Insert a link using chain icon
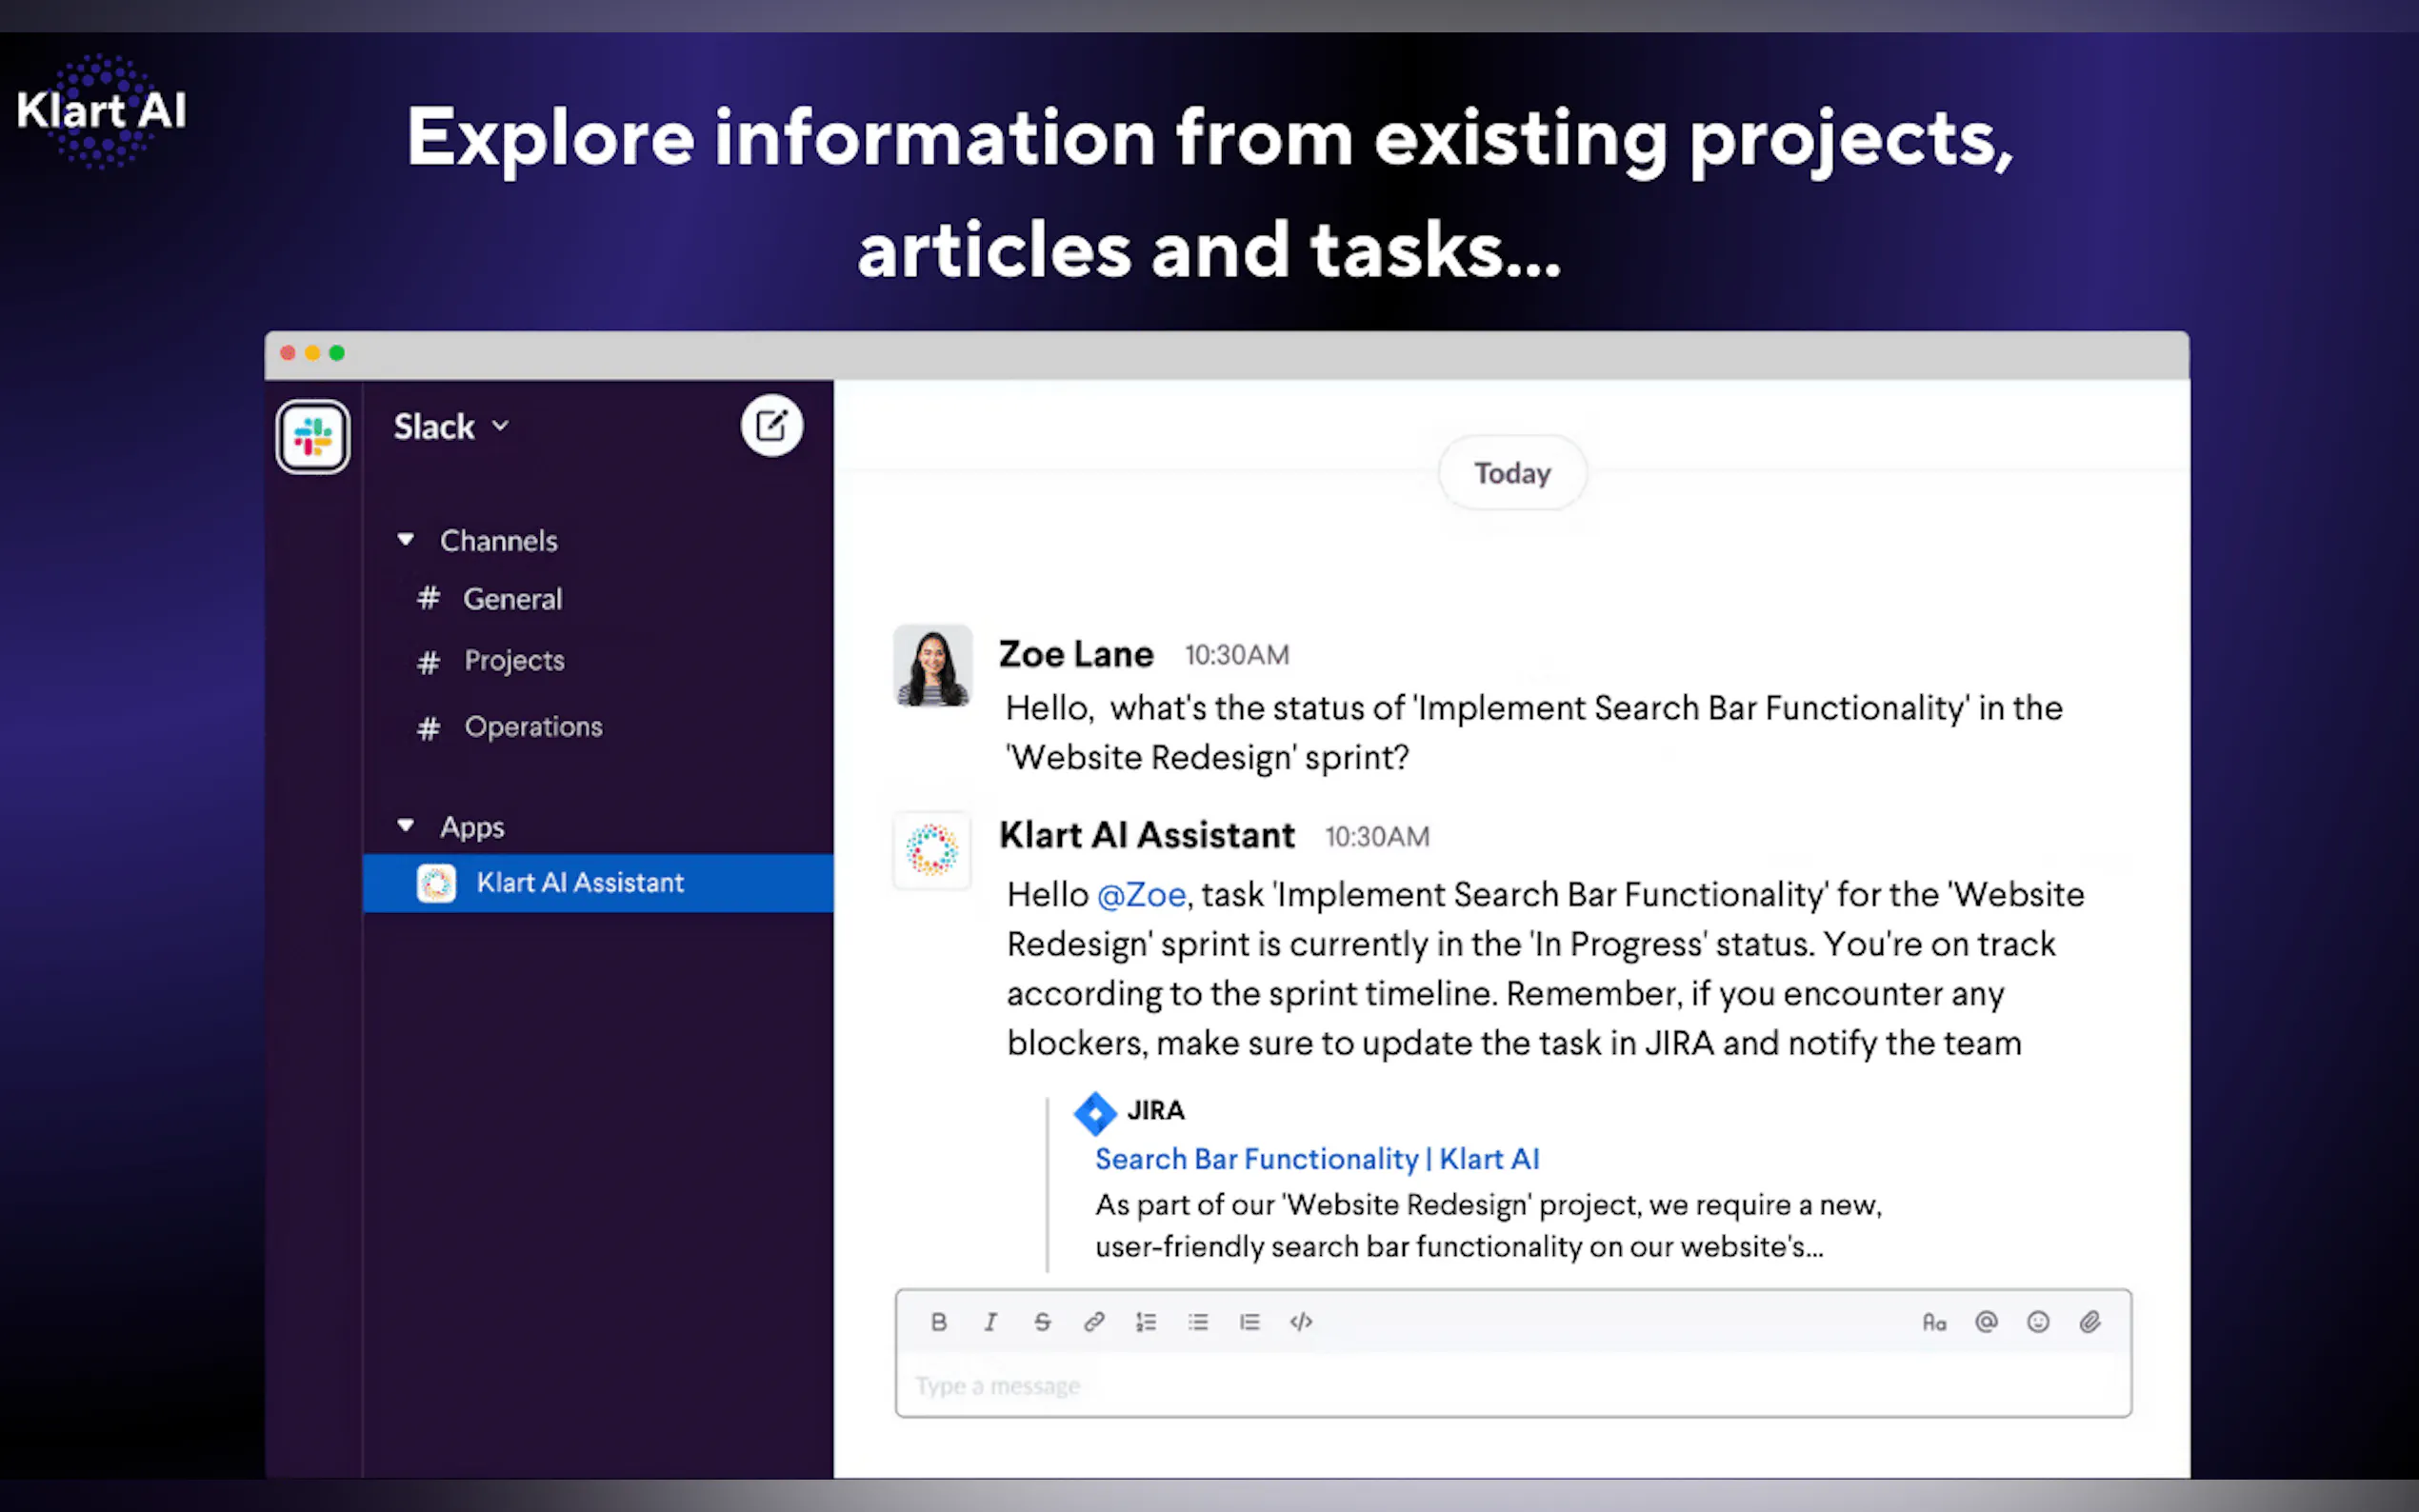 point(1094,1322)
